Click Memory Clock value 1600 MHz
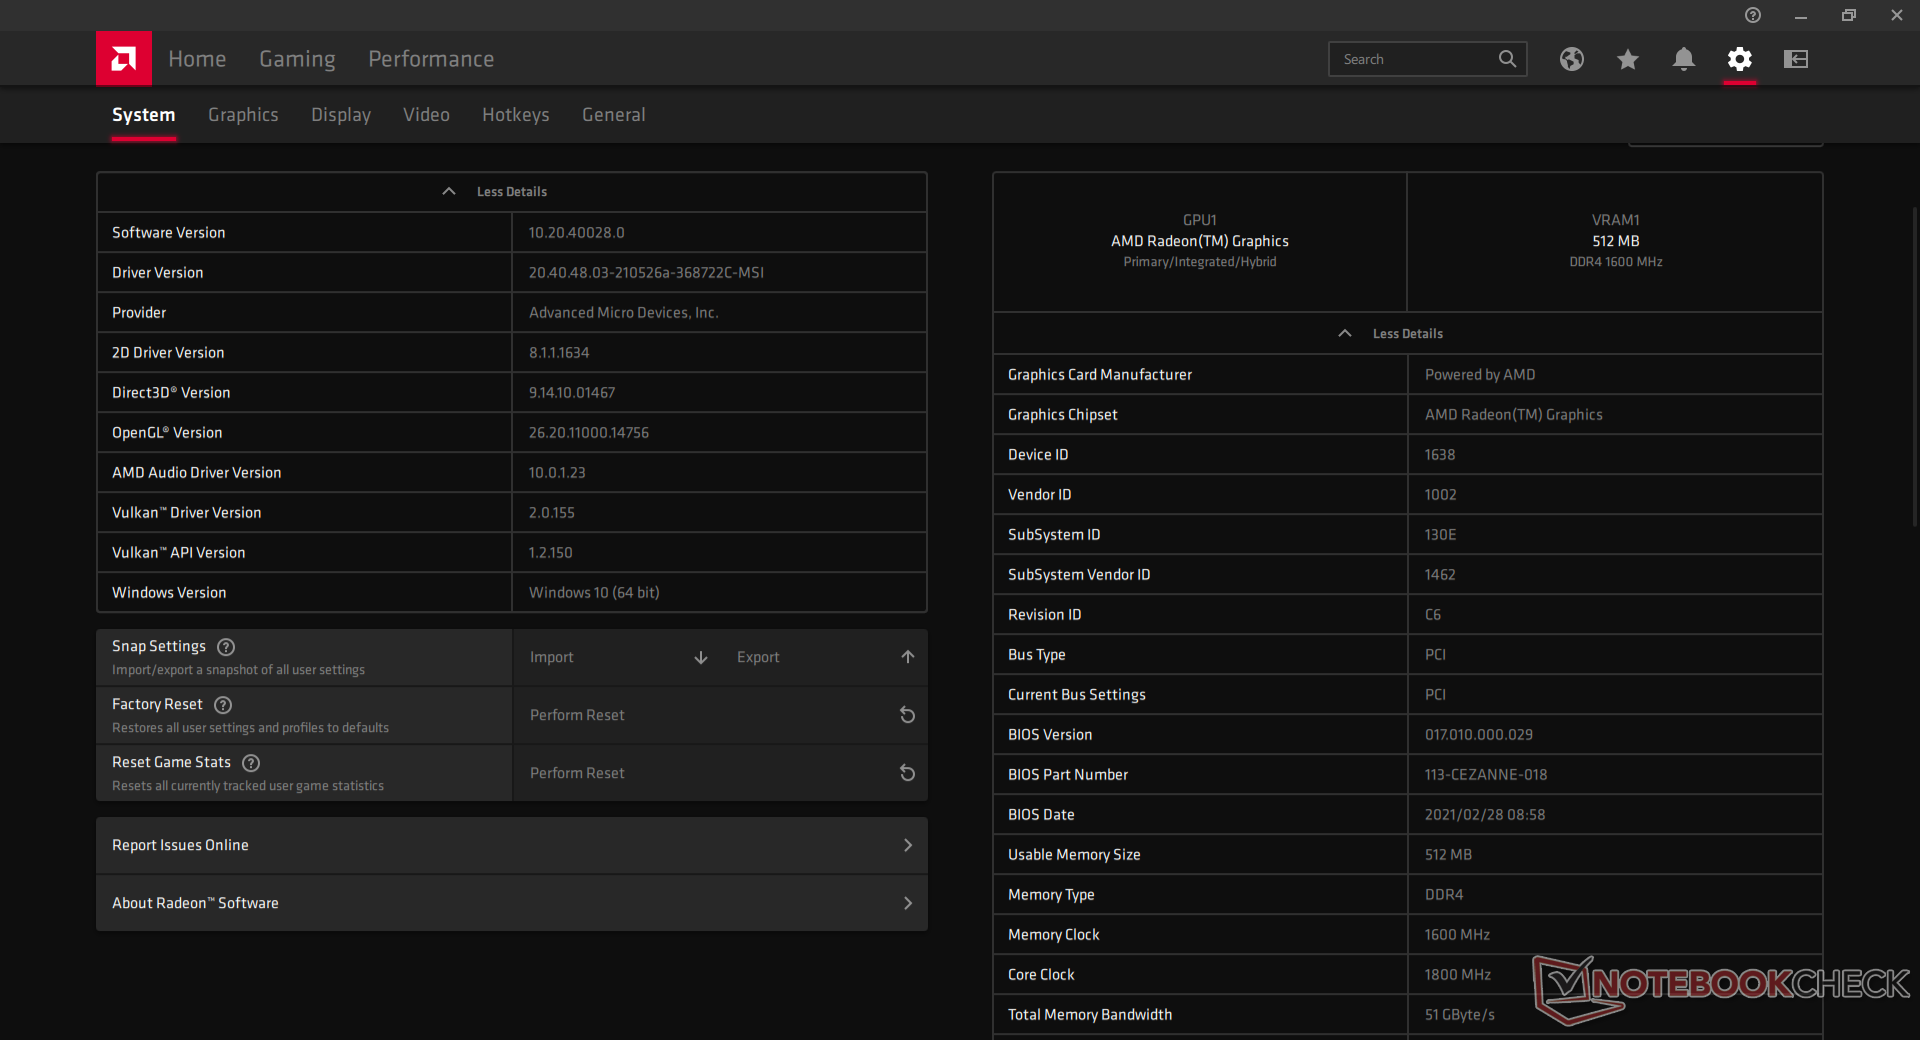Viewport: 1920px width, 1040px height. pyautogui.click(x=1457, y=935)
